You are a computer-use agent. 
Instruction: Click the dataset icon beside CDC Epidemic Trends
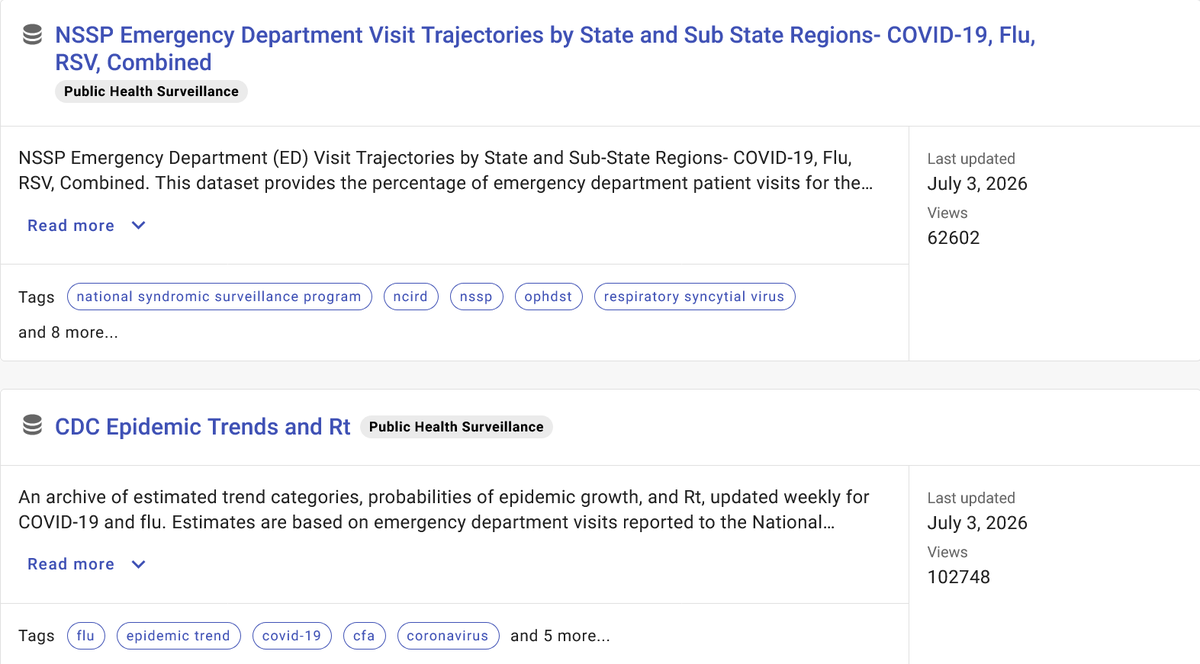coord(32,426)
